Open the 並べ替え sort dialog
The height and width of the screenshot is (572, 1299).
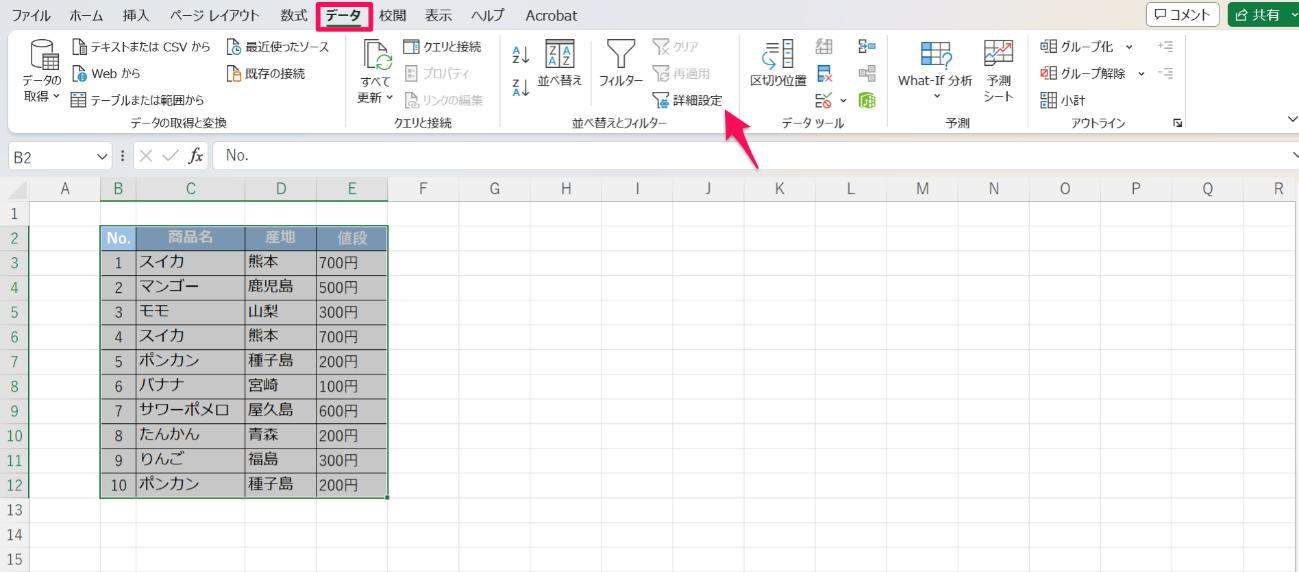559,64
